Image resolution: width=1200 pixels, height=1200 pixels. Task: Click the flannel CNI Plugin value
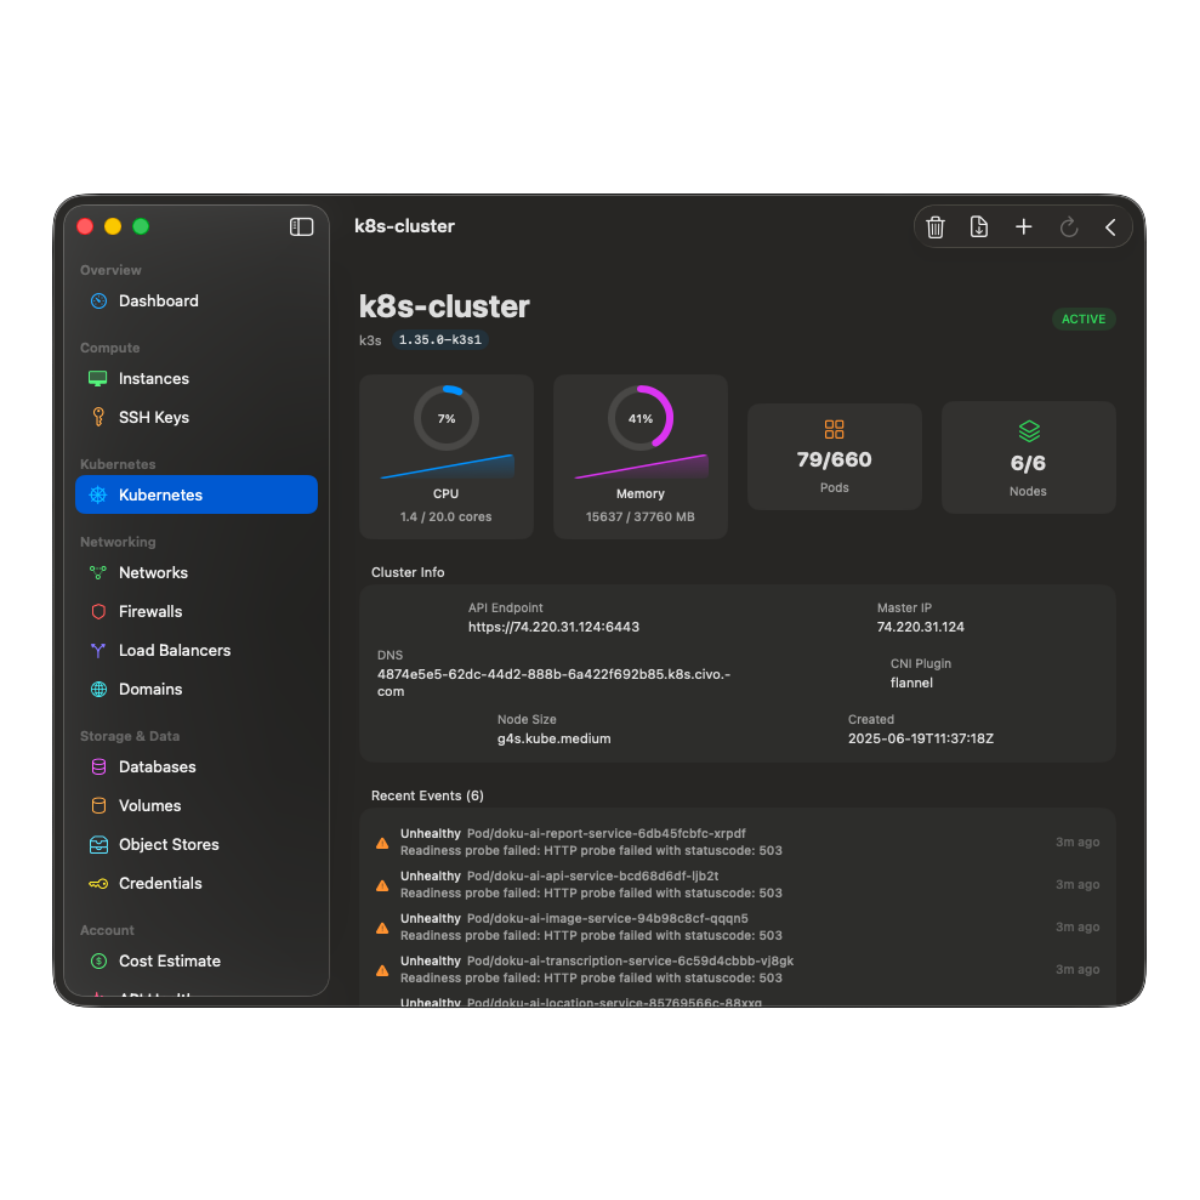click(912, 683)
